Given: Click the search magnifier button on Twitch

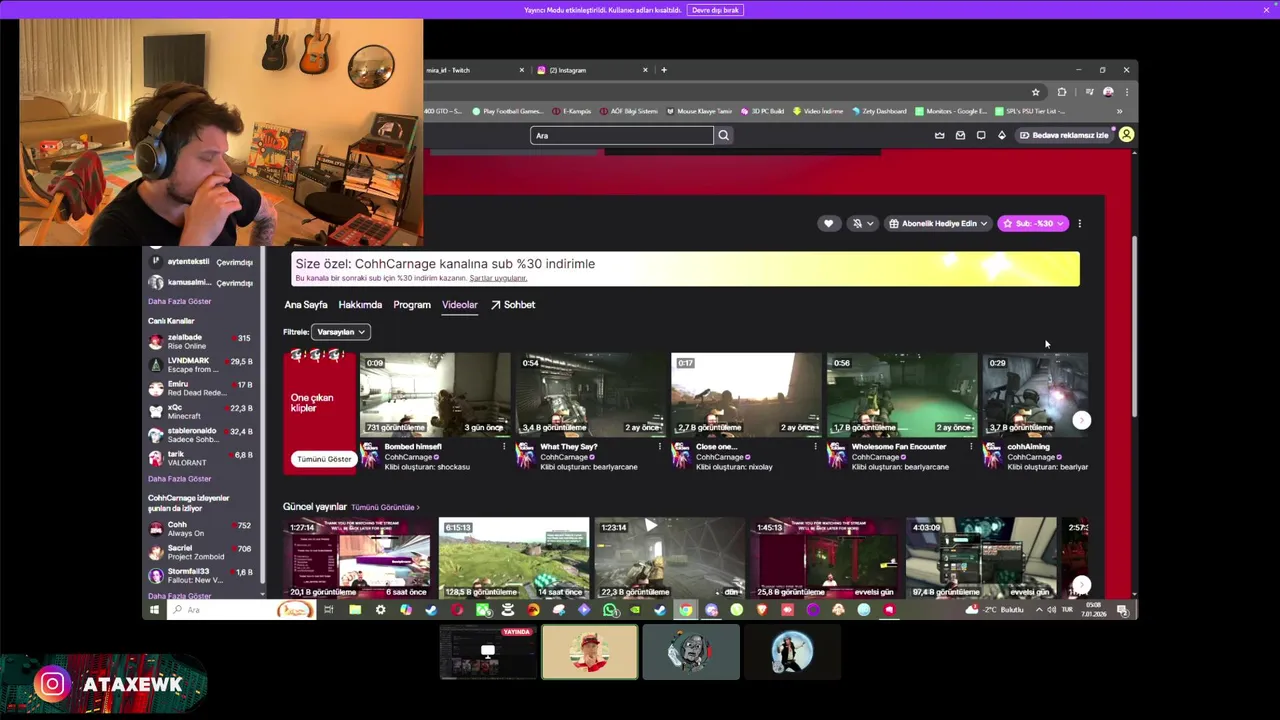Looking at the screenshot, I should [724, 135].
